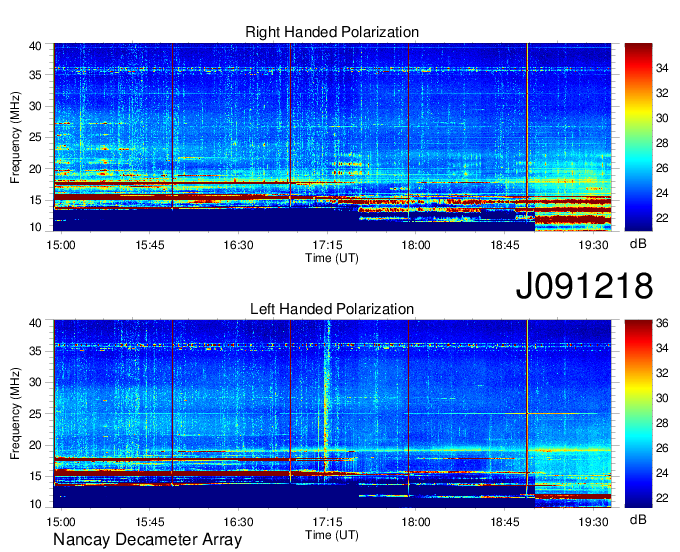The height and width of the screenshot is (552, 680).
Task: Select the J091218 observation label
Action: (x=584, y=286)
